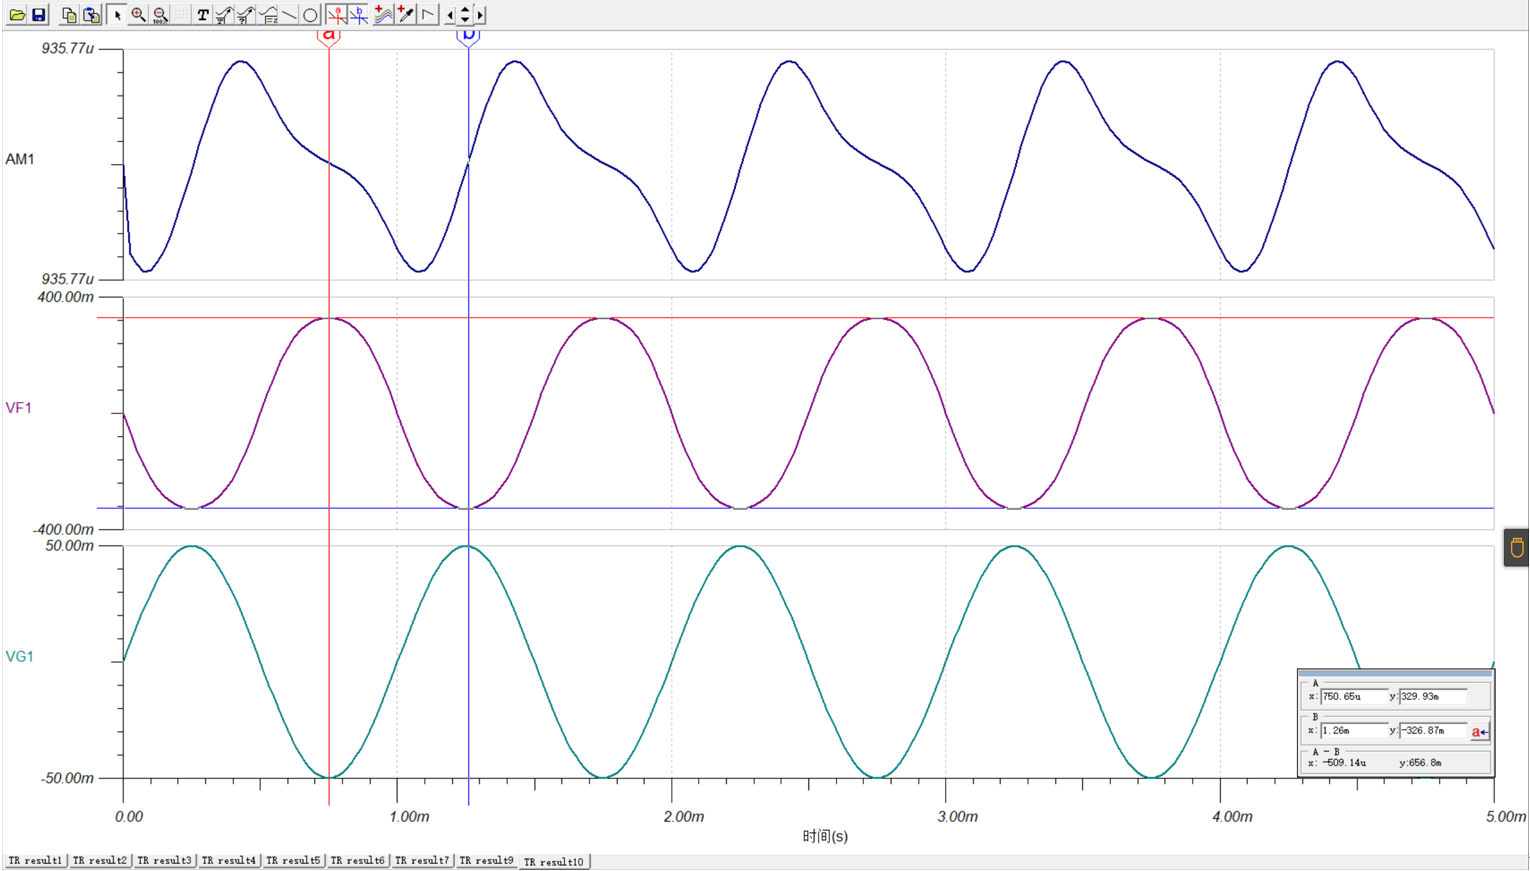Click the add eyedropper post-processor icon
This screenshot has height=871, width=1530.
(x=405, y=14)
